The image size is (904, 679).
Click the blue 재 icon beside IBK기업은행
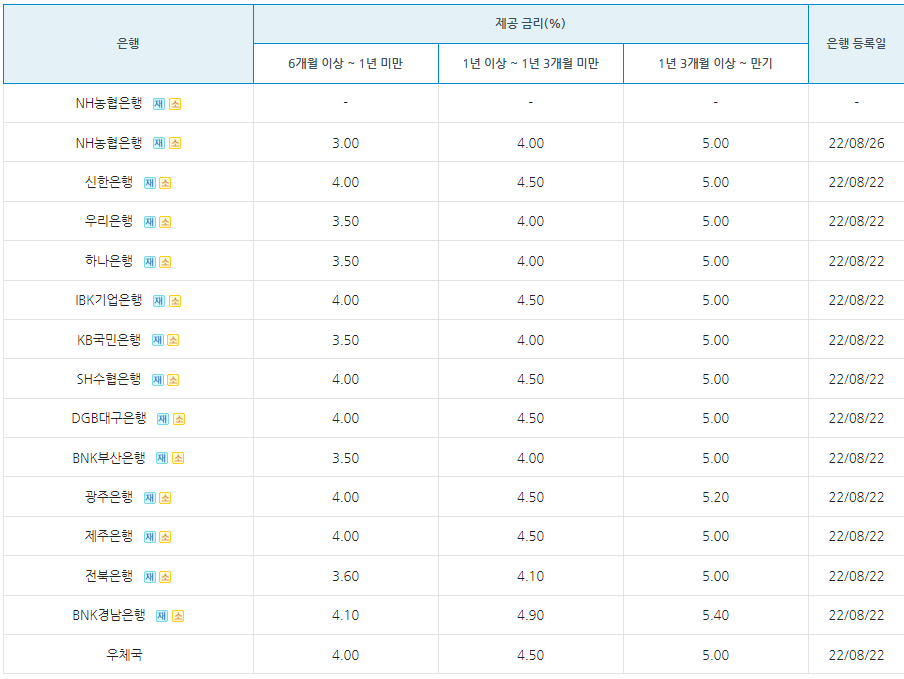coord(159,301)
